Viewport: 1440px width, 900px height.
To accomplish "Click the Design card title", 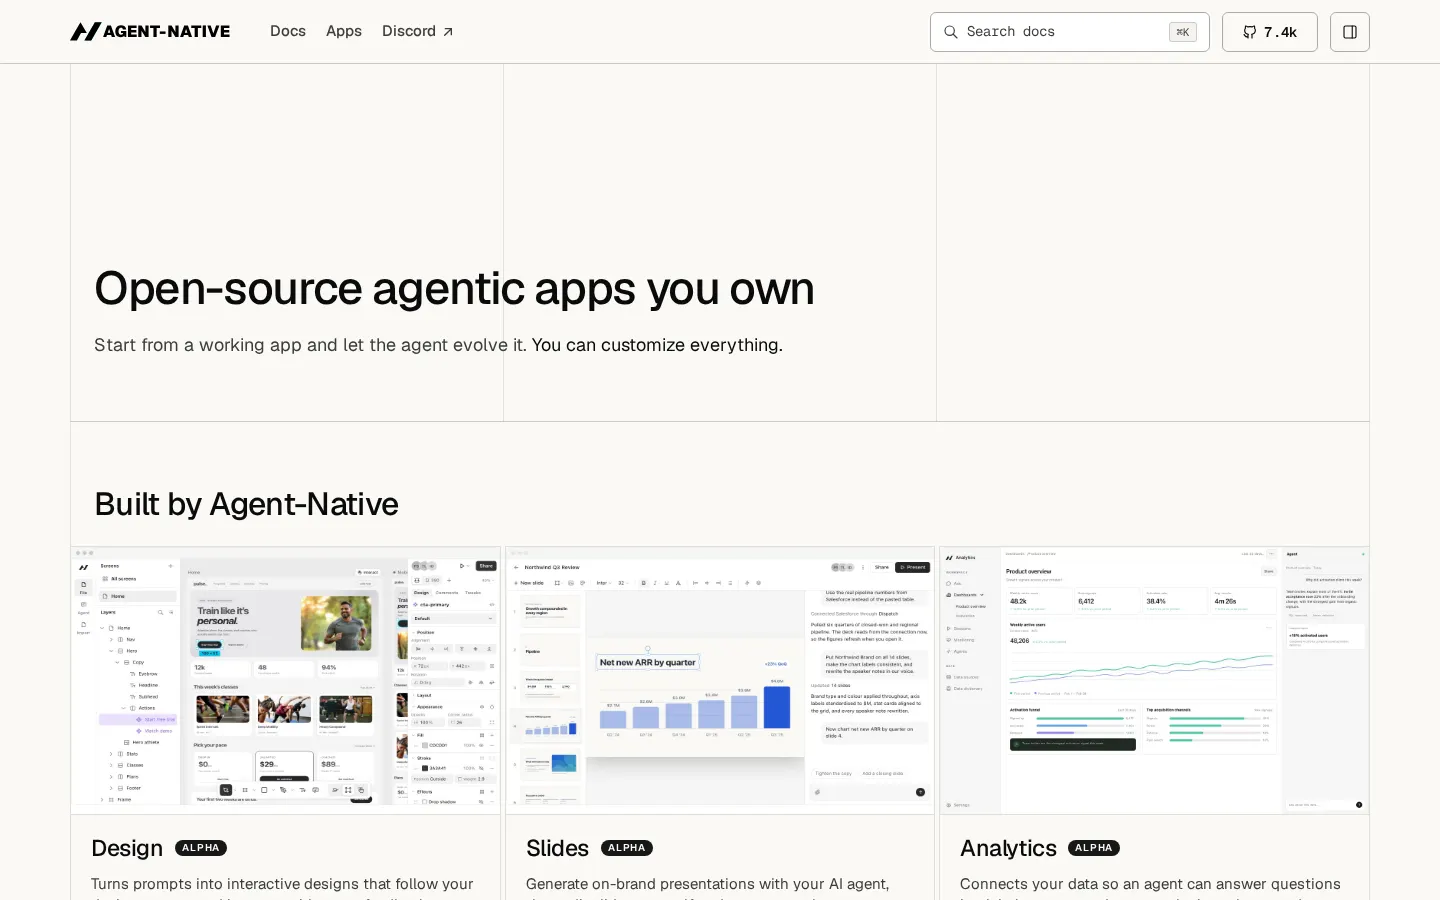I will point(127,848).
